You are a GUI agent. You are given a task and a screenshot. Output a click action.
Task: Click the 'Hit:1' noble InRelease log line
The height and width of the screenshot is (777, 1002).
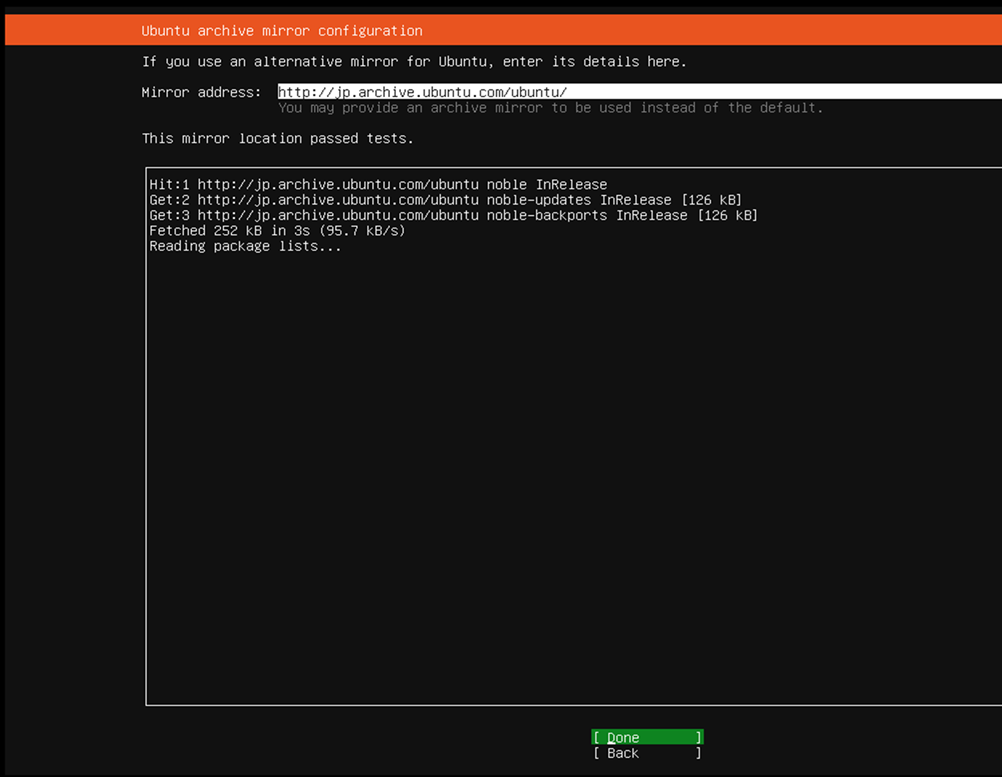(x=378, y=185)
